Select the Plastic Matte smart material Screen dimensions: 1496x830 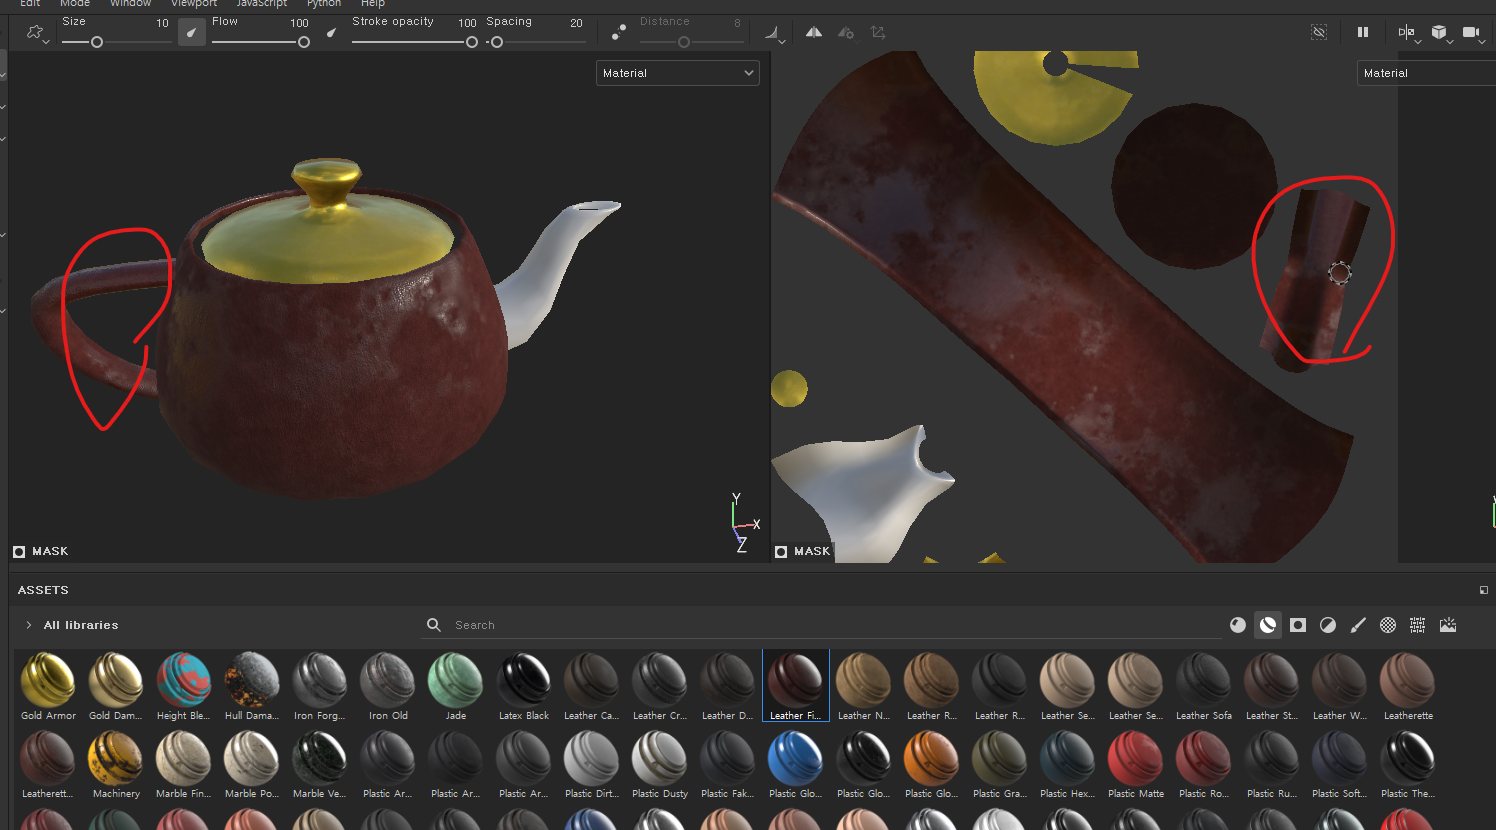coord(1136,764)
